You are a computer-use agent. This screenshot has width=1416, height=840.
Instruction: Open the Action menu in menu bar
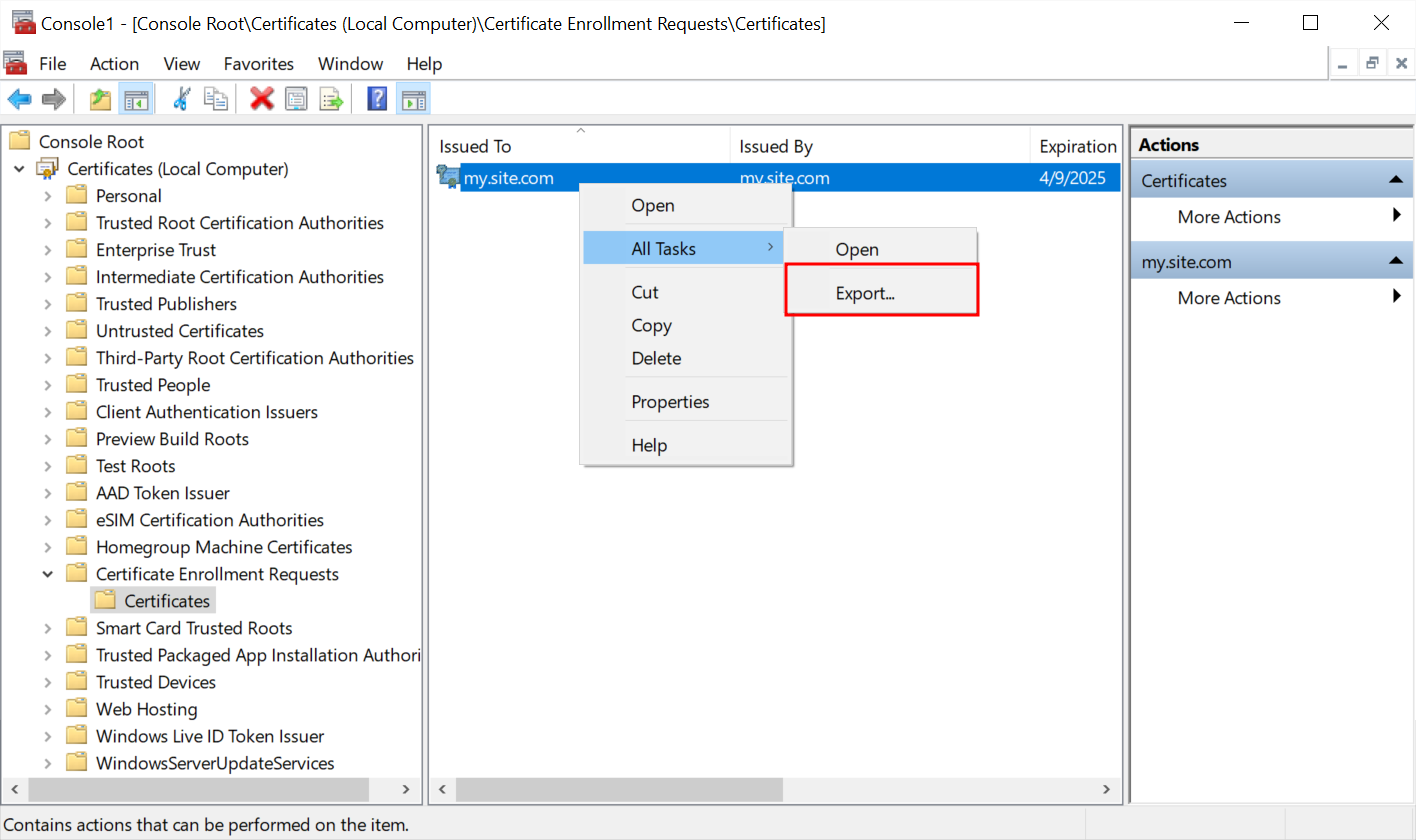click(114, 64)
